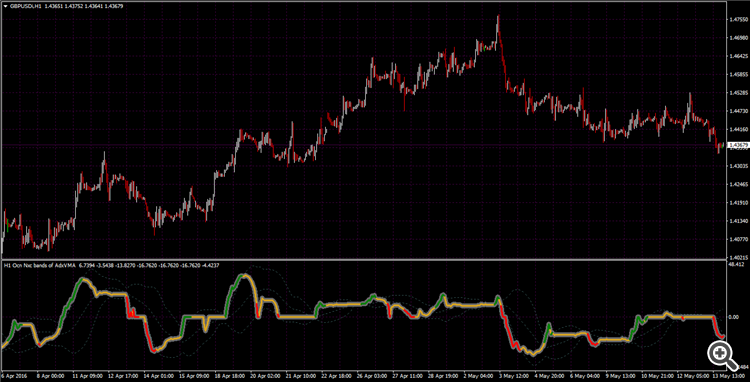The width and height of the screenshot is (750, 382).
Task: Select the 1.47550 price axis level
Action: pos(739,20)
